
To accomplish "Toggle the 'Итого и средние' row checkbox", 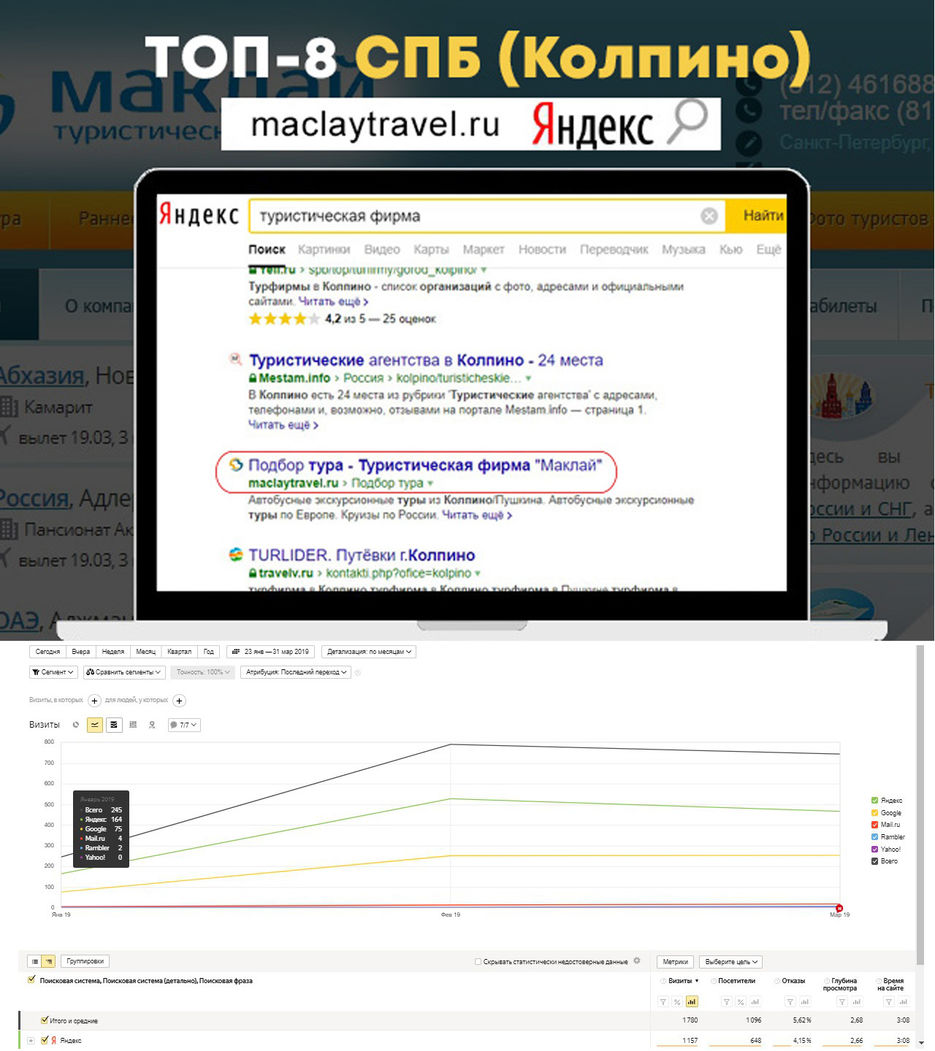I will pyautogui.click(x=44, y=1020).
